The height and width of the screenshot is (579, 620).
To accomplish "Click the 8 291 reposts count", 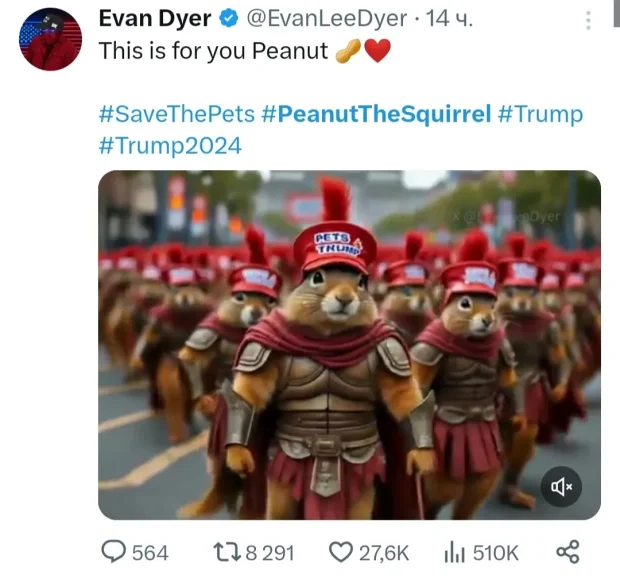I will click(x=270, y=553).
